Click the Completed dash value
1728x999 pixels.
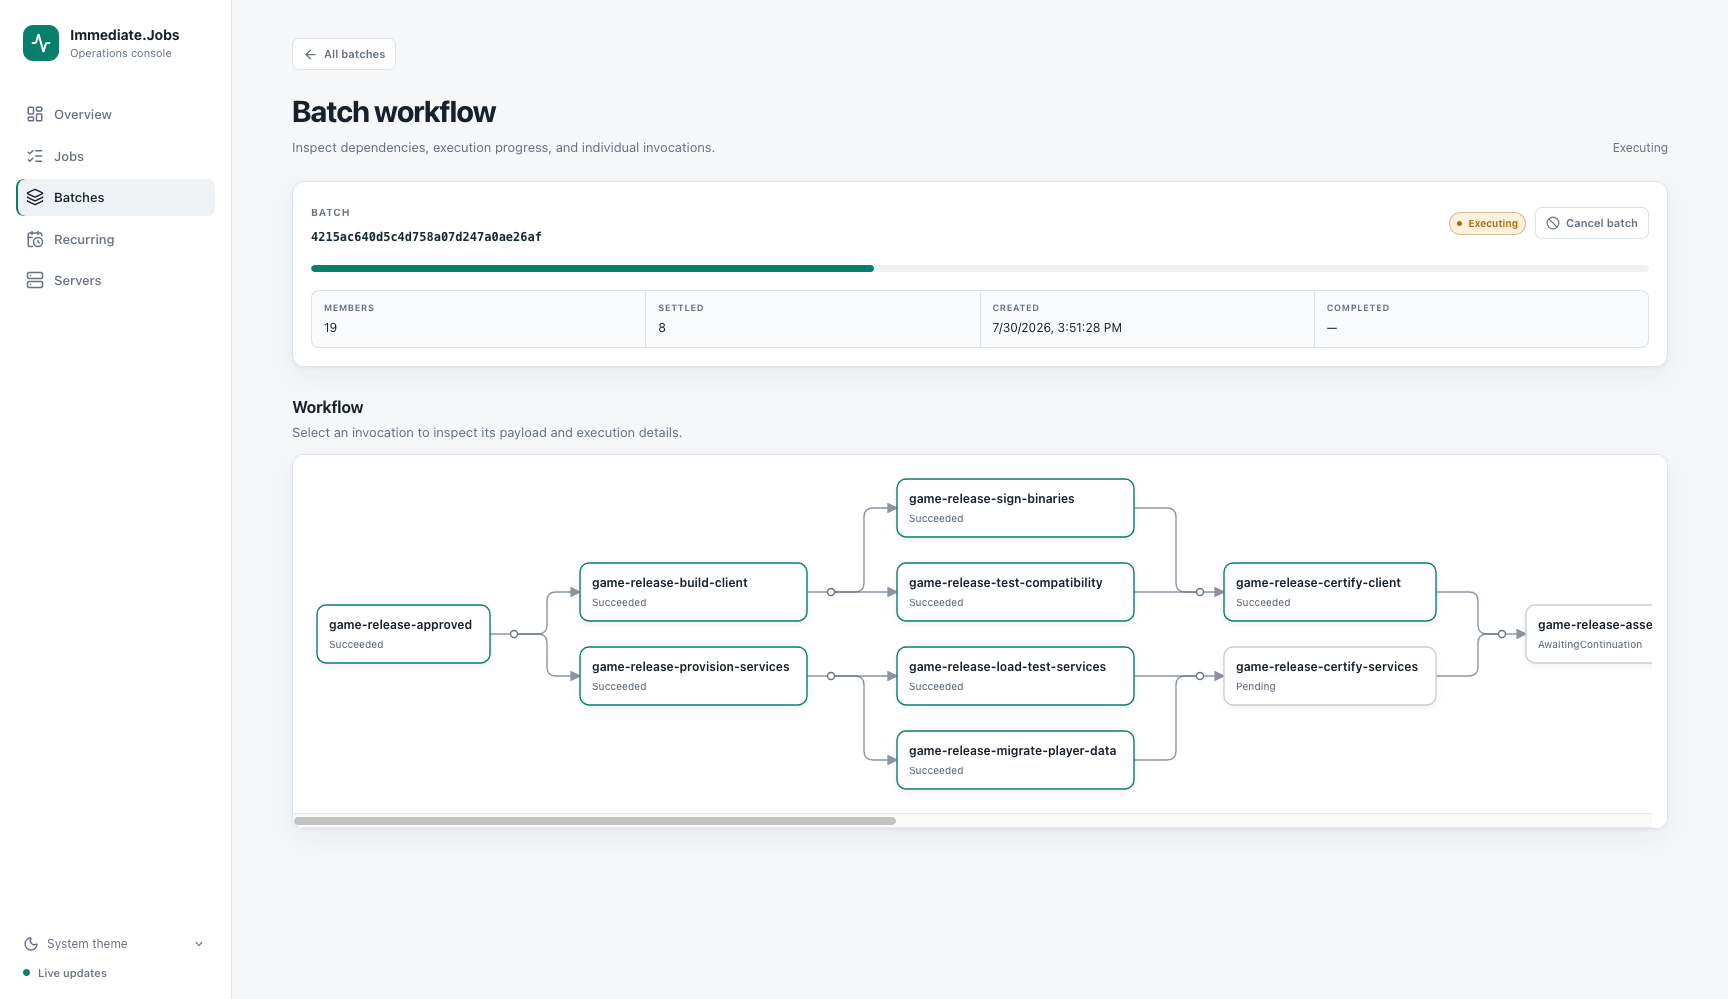tap(1332, 328)
